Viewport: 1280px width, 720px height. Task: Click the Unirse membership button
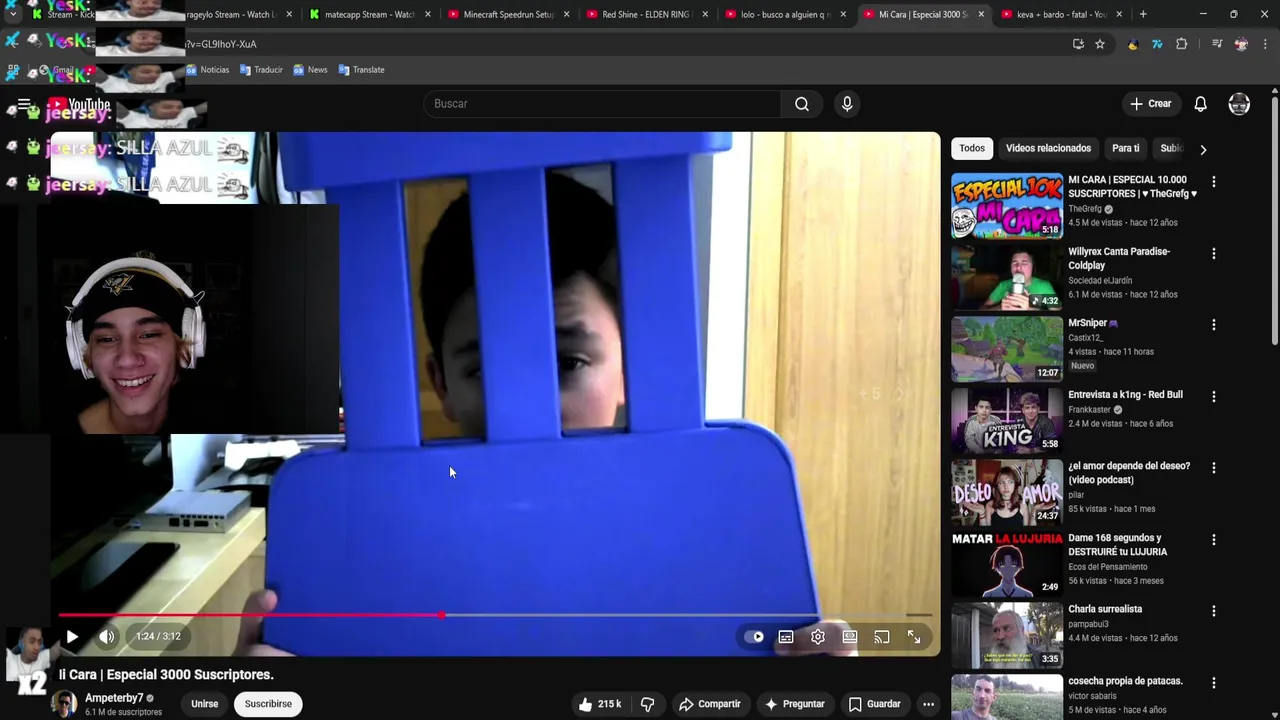point(204,704)
